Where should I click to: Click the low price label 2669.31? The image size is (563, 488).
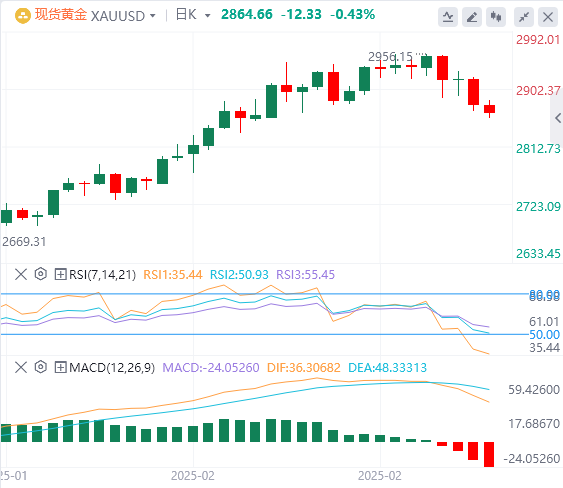[24, 242]
